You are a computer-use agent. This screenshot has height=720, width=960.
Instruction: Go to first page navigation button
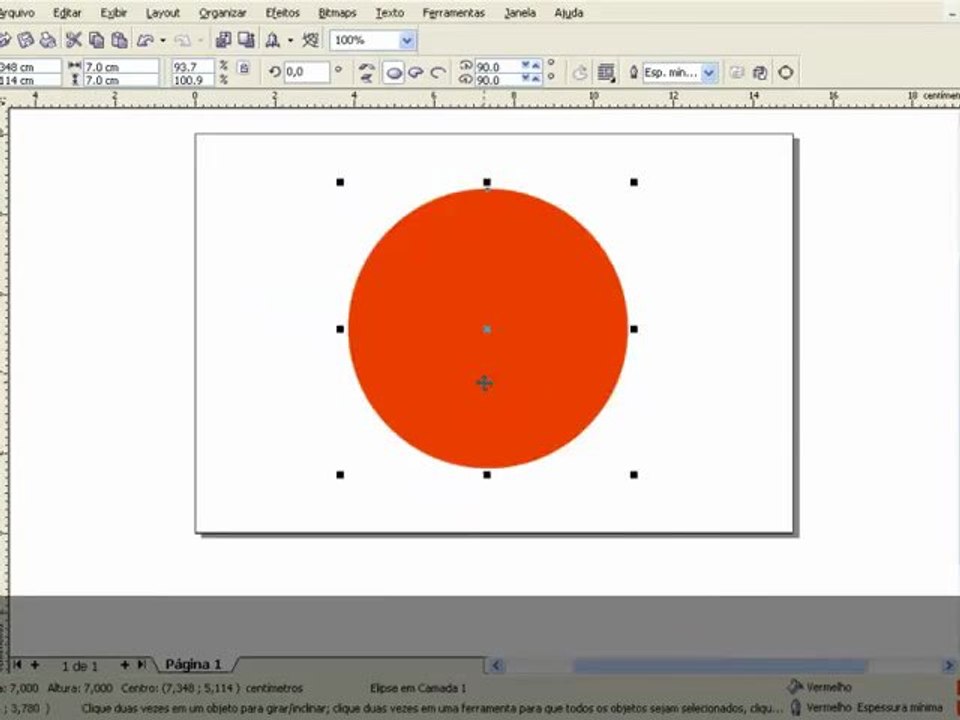(17, 665)
